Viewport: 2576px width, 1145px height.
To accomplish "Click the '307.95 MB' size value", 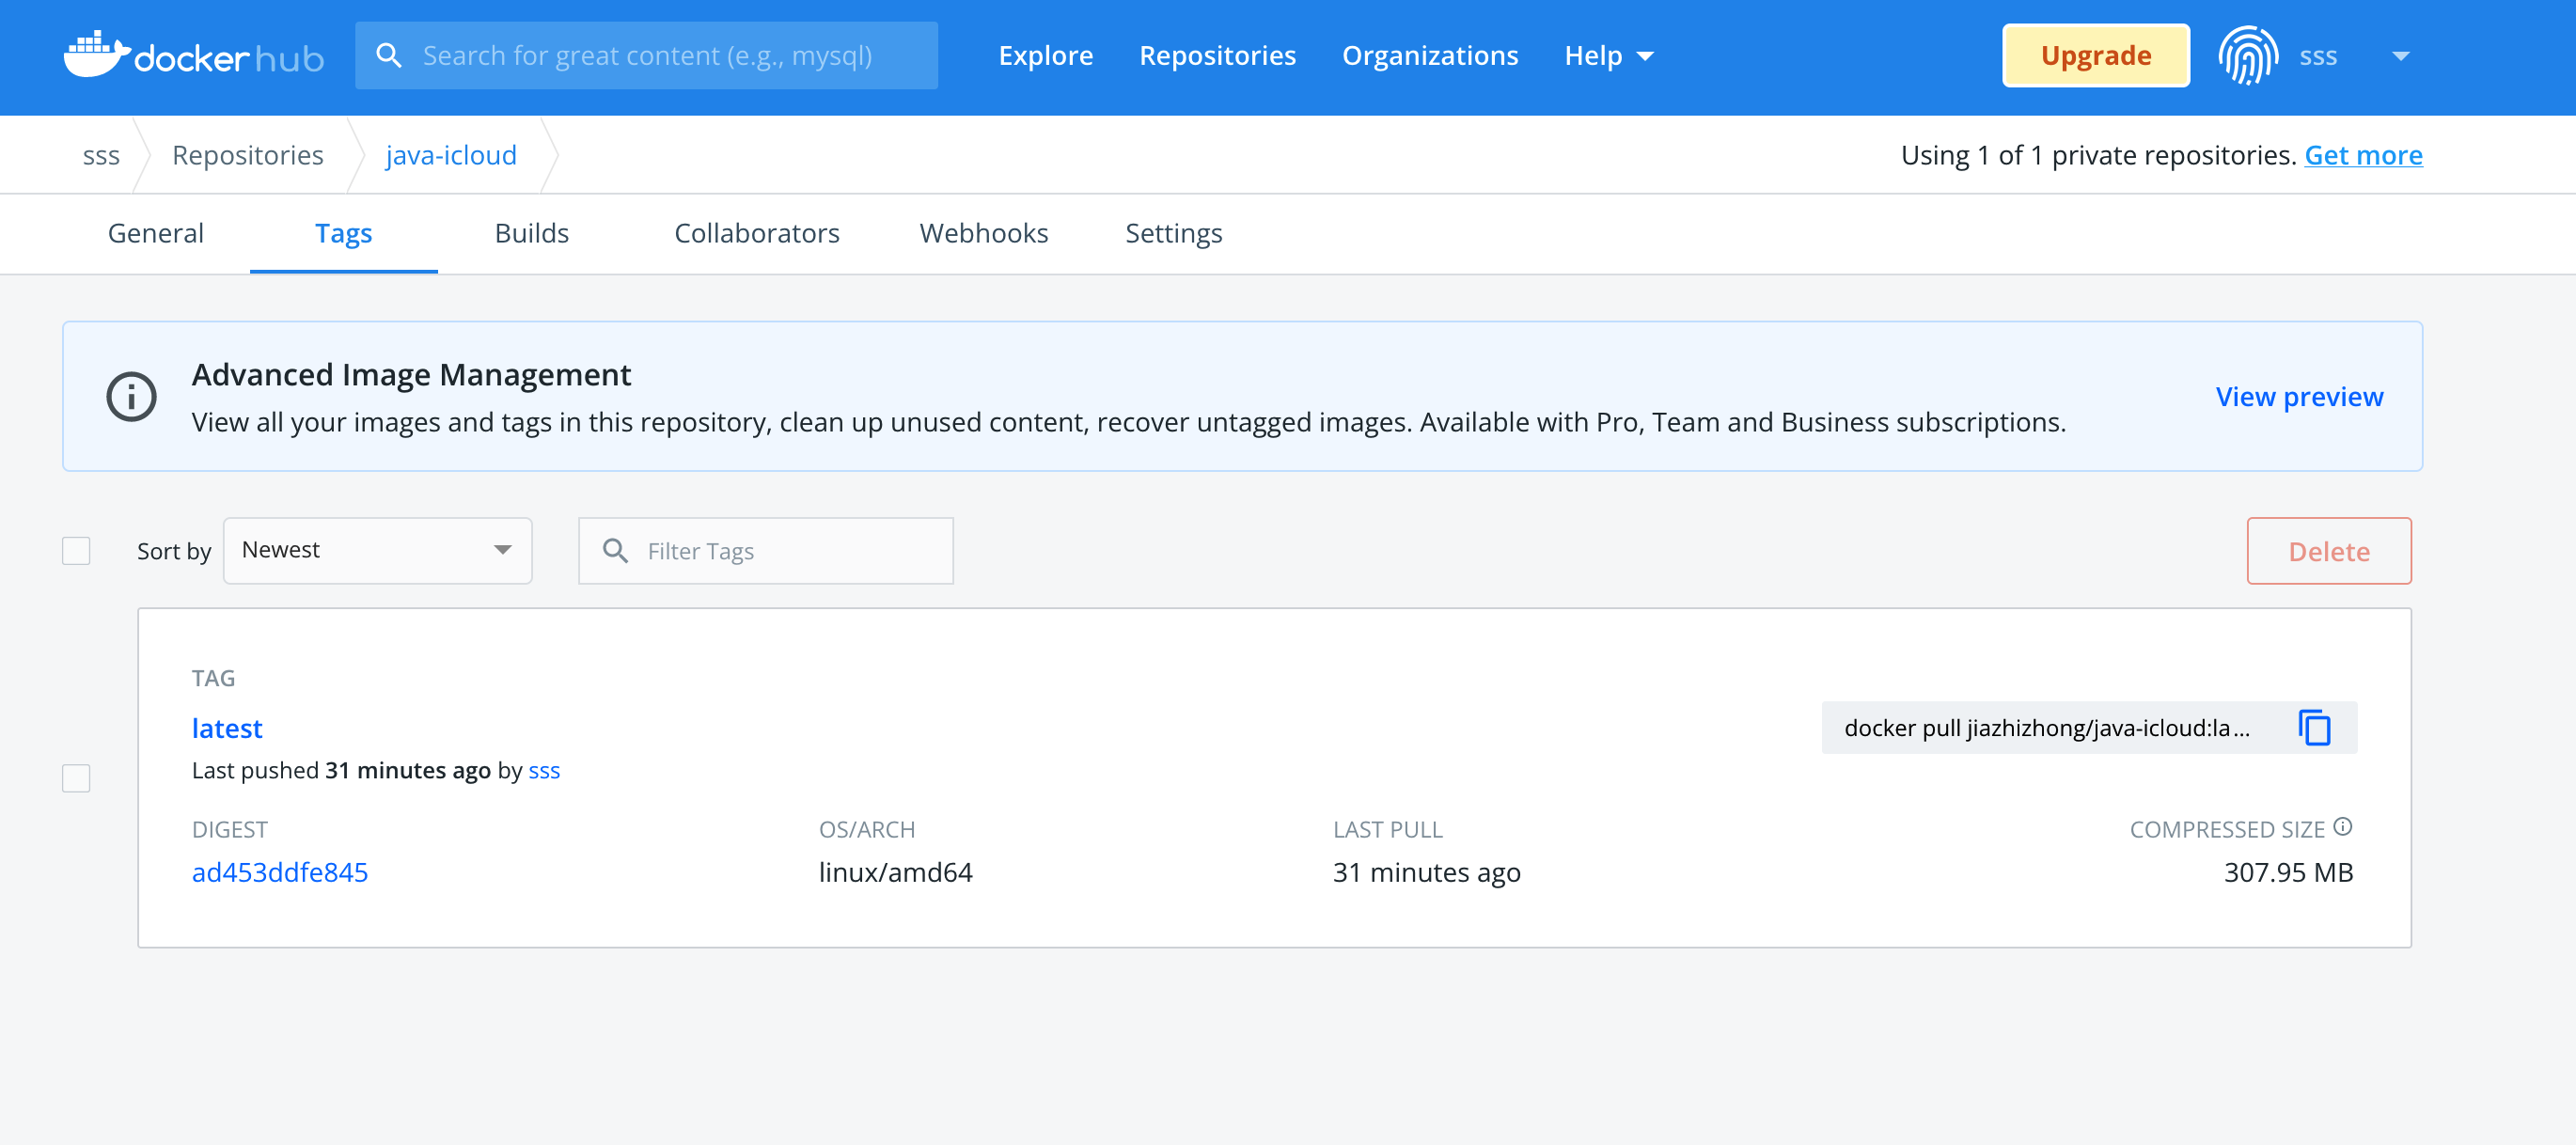I will [2288, 872].
